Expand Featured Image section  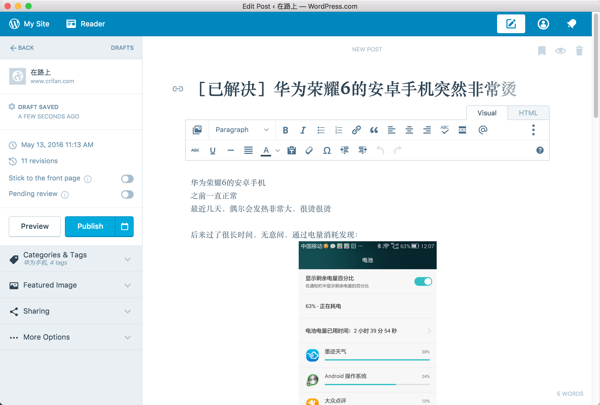pyautogui.click(x=71, y=285)
